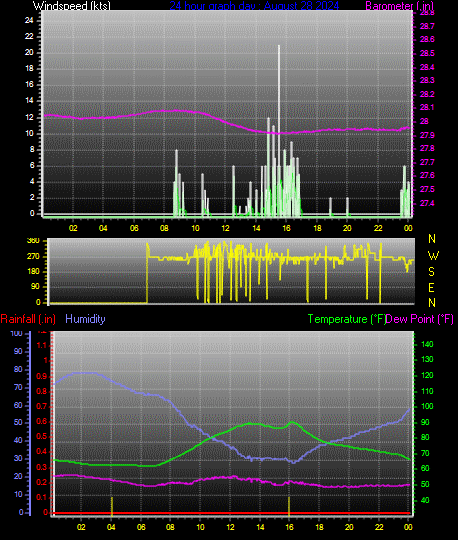Click the 0.2 value on rainfall axis
The height and width of the screenshot is (540, 458).
[x=42, y=482]
